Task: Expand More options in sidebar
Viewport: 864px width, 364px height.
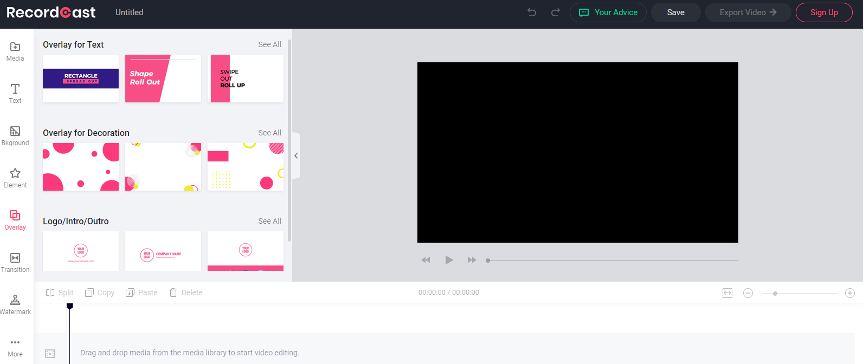Action: (15, 347)
